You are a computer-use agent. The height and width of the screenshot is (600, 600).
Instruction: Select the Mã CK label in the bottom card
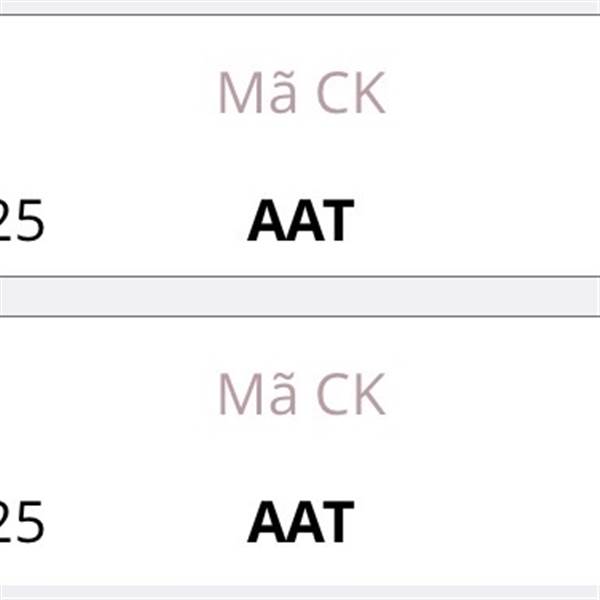click(301, 395)
